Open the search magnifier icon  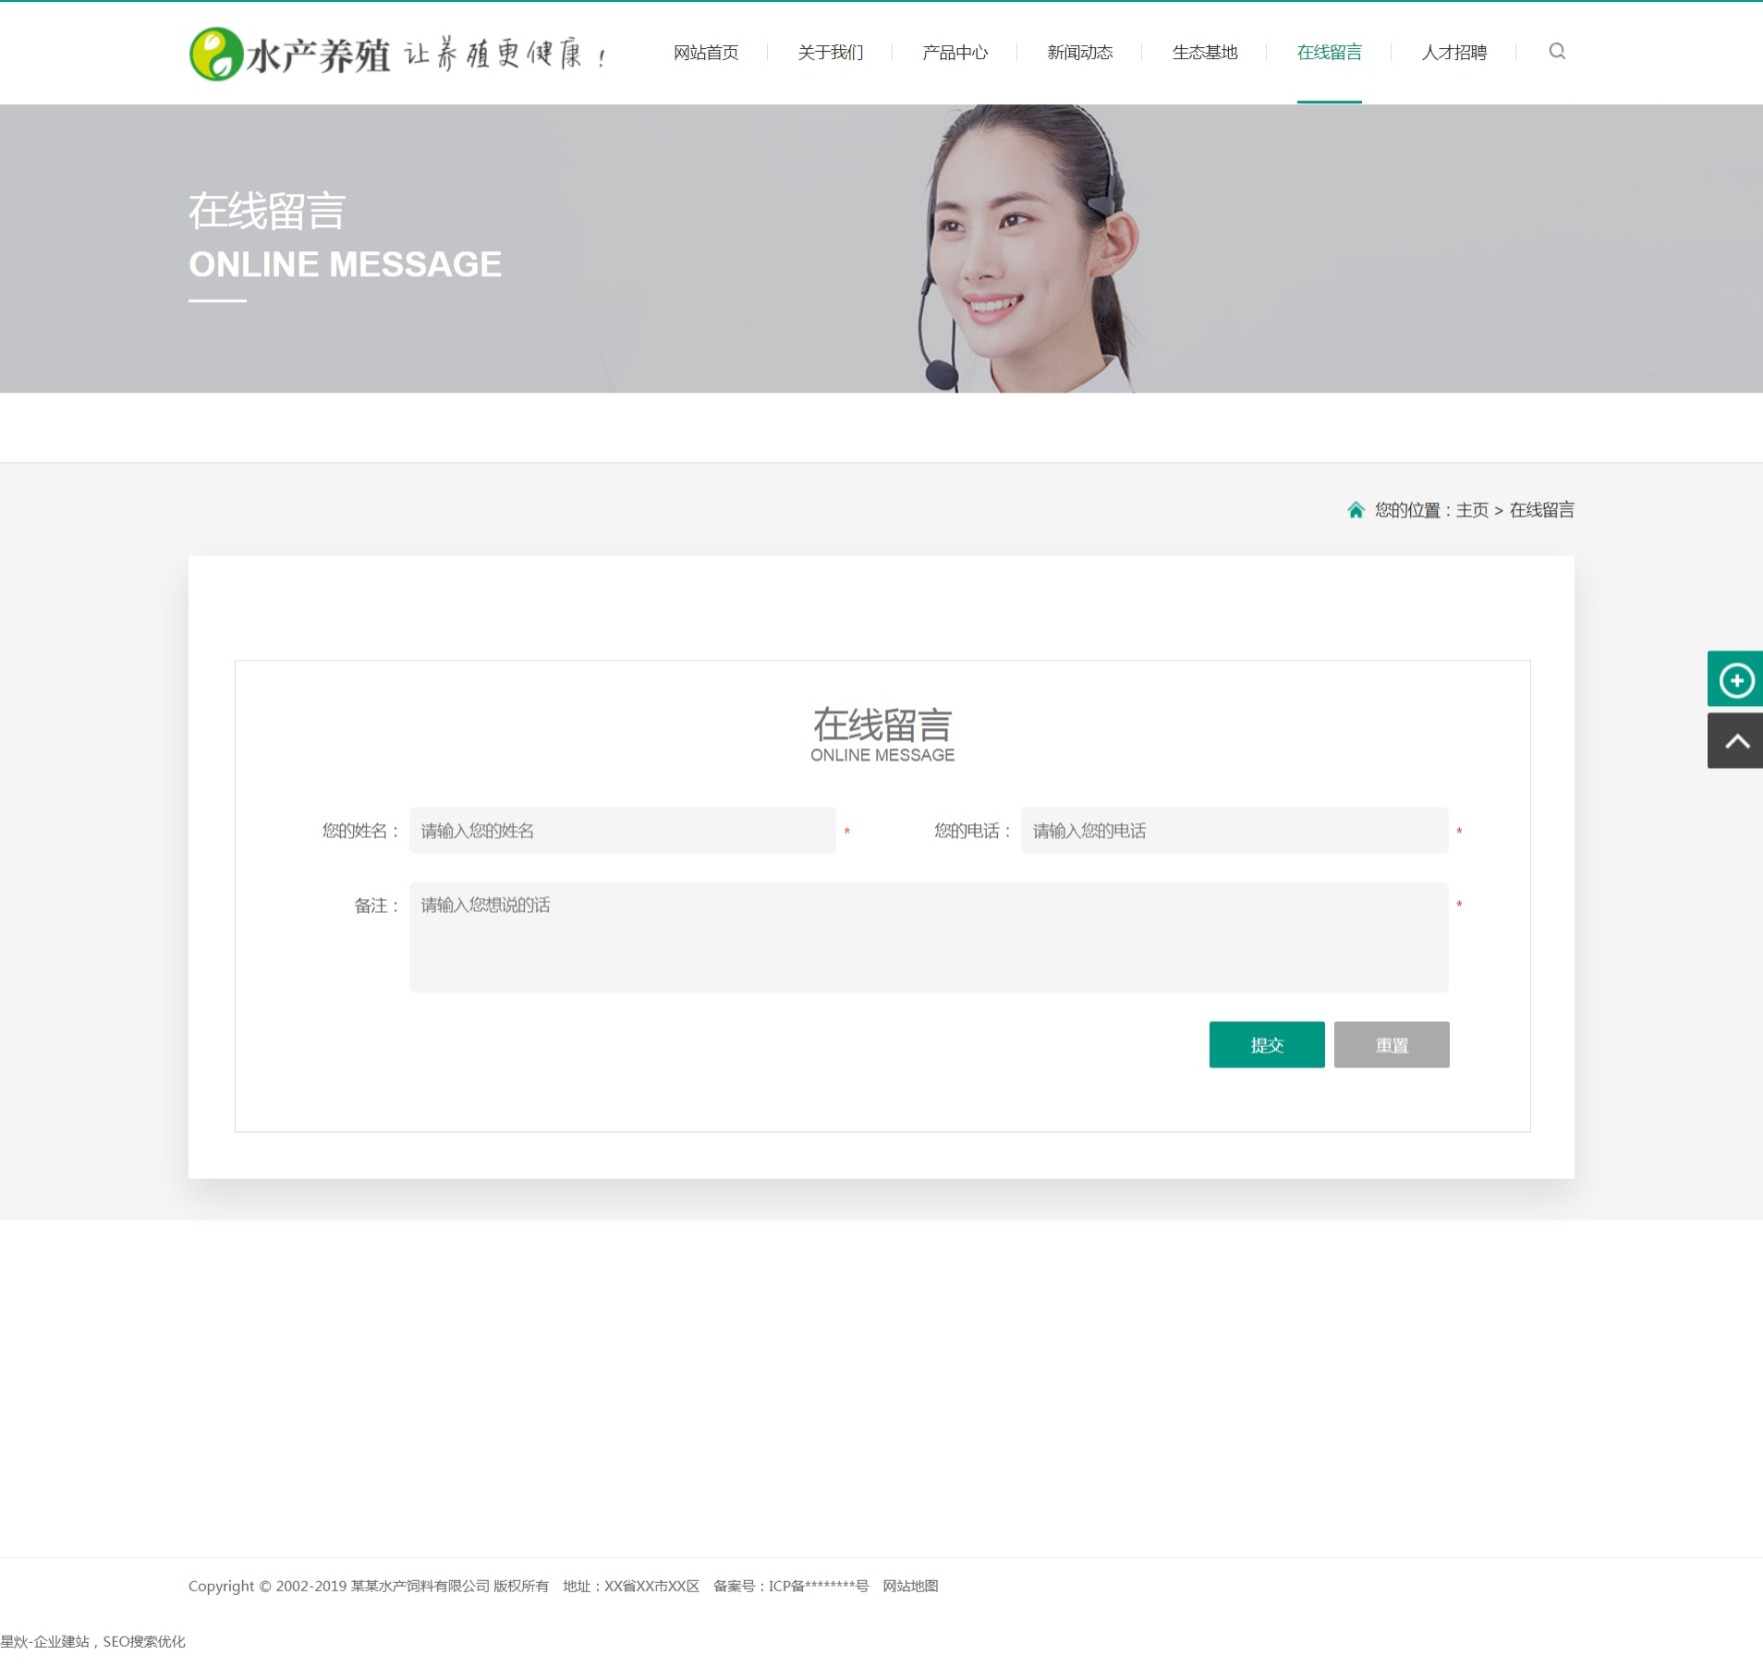click(1556, 51)
